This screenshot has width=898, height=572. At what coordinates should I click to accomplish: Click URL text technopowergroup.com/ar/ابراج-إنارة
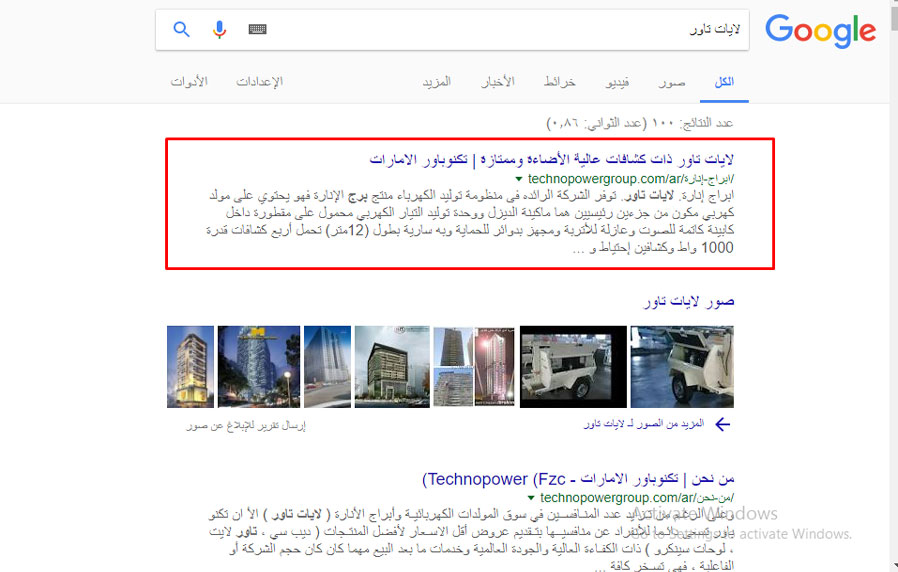(x=630, y=179)
